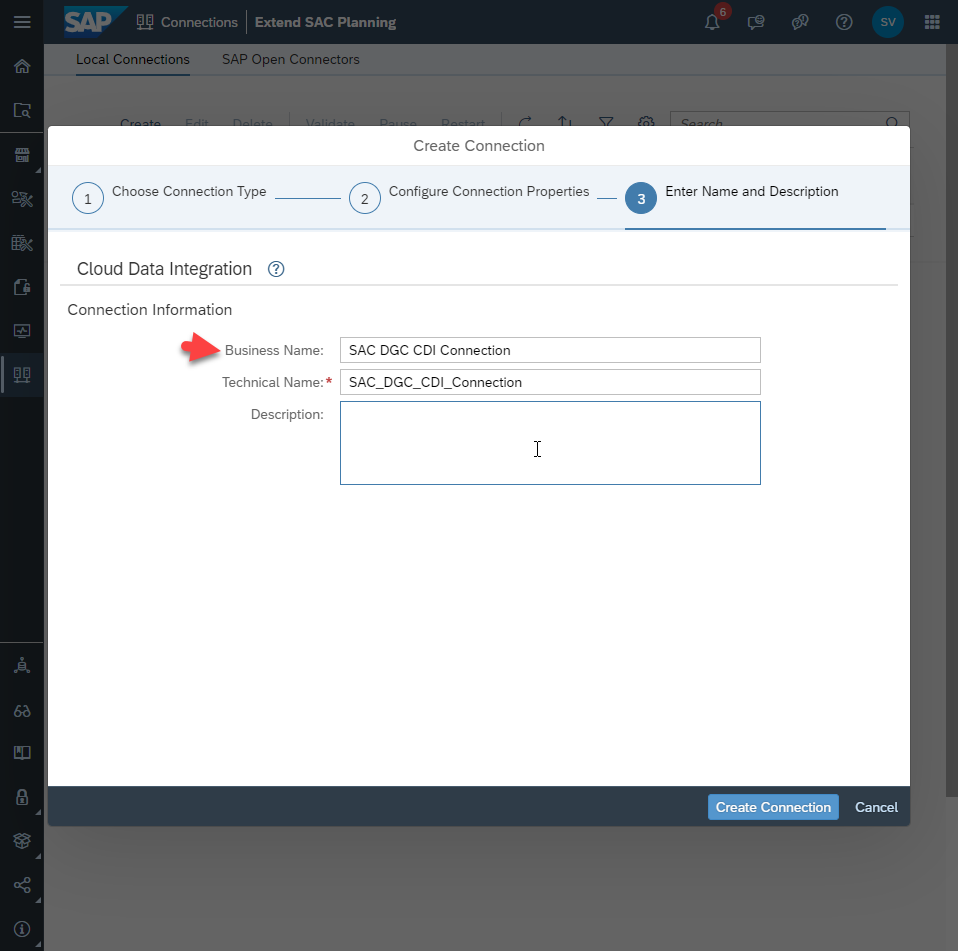Click the Create Connection button
Viewport: 958px width, 951px height.
[773, 807]
